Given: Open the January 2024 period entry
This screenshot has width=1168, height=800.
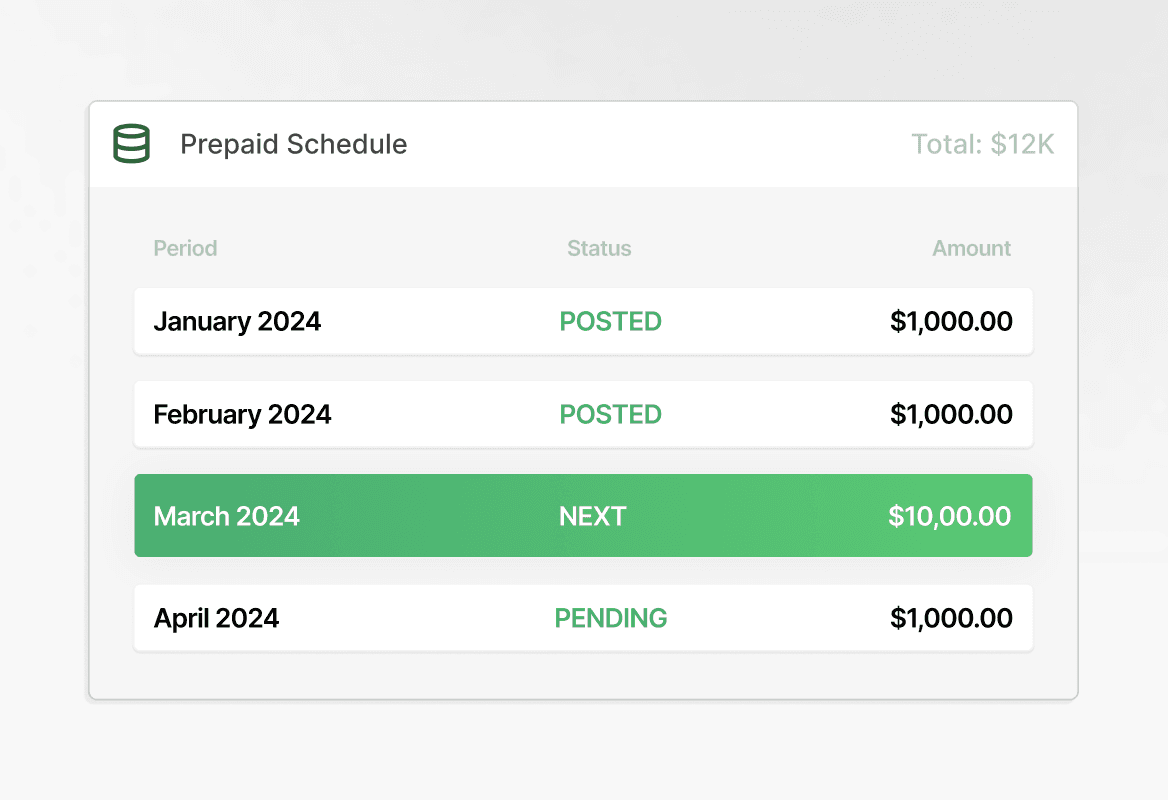Looking at the screenshot, I should pos(237,321).
